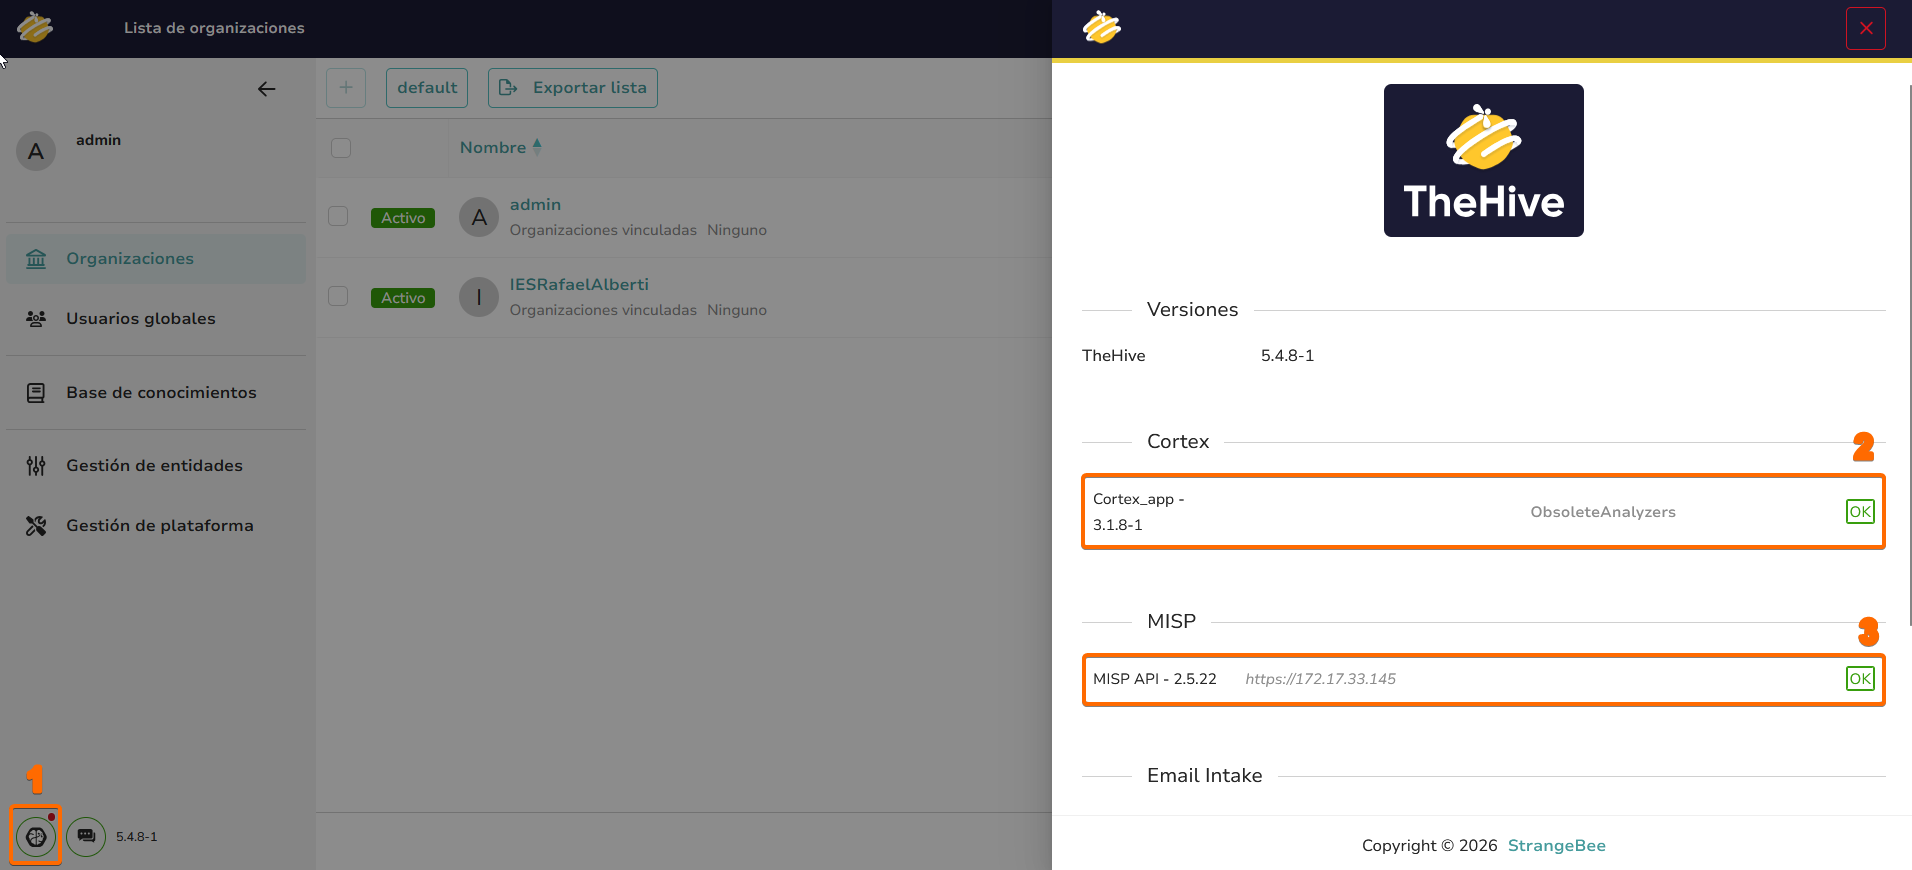1912x870 pixels.
Task: Click the Base de conocimientos book icon
Action: point(36,393)
